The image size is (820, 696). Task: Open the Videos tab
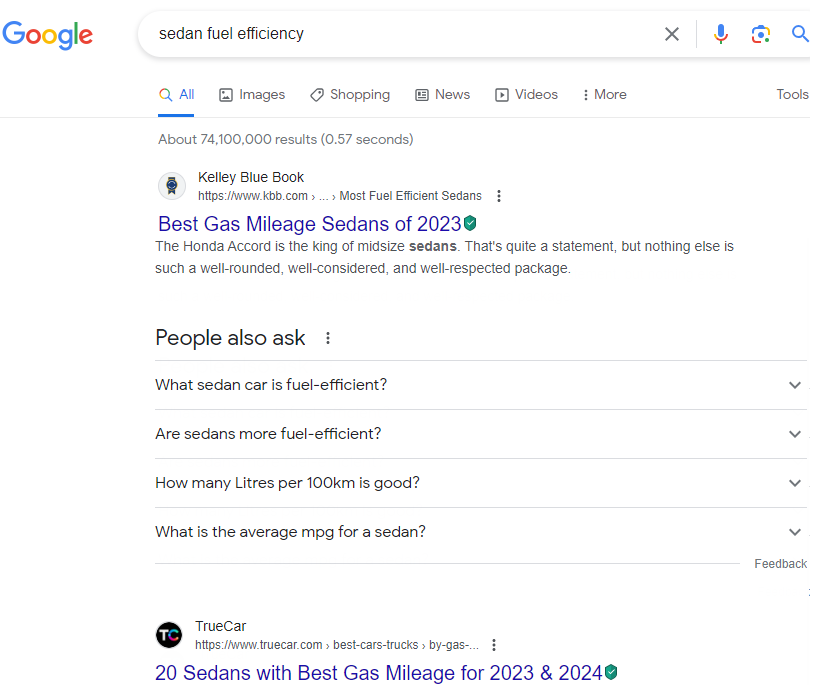click(x=526, y=95)
